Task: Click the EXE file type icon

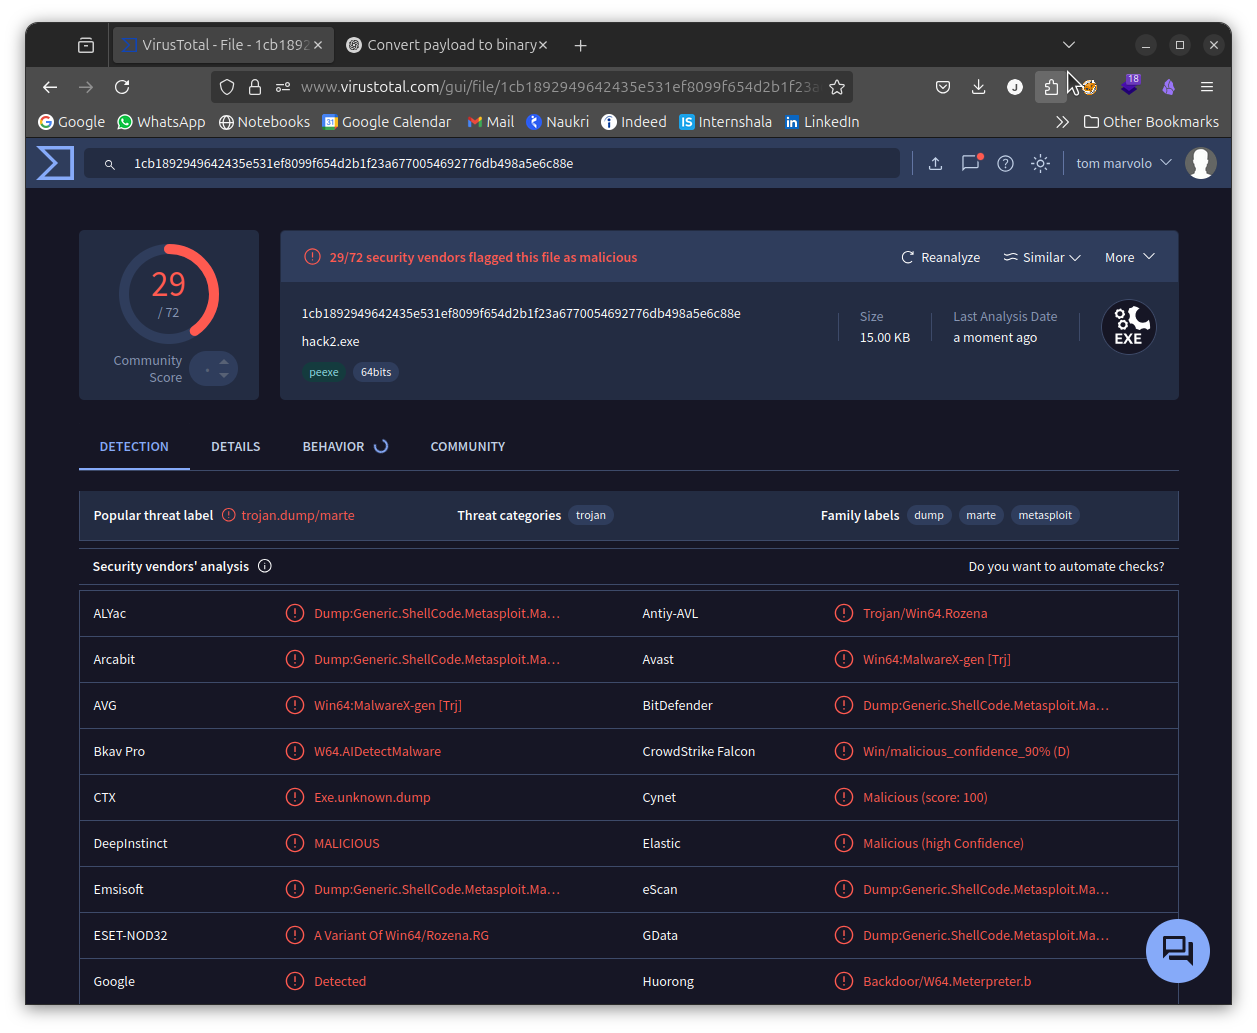Action: click(1128, 327)
